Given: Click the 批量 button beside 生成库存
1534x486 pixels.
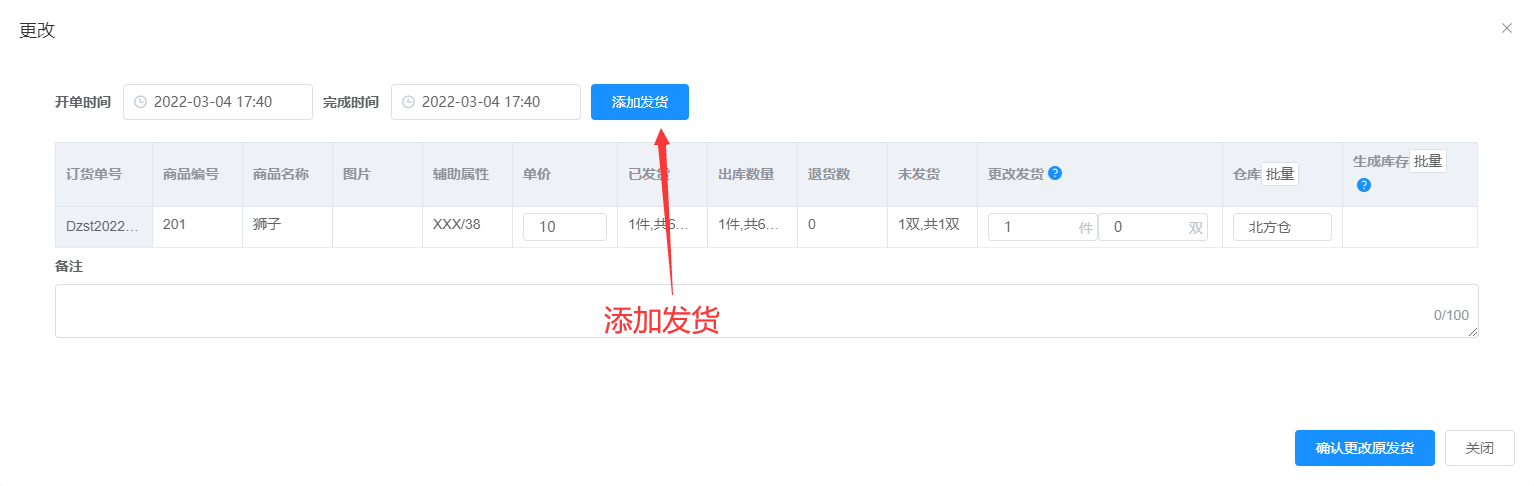Looking at the screenshot, I should [x=1427, y=161].
